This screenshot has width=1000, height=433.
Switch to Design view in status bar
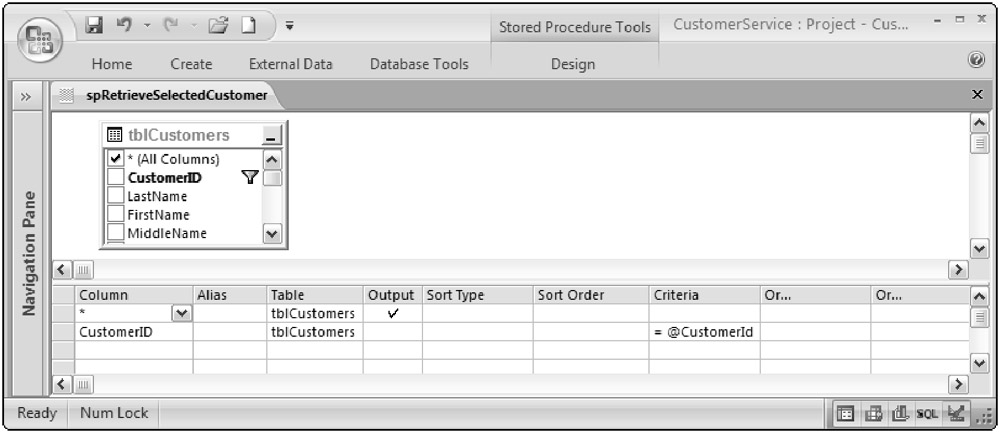point(957,413)
